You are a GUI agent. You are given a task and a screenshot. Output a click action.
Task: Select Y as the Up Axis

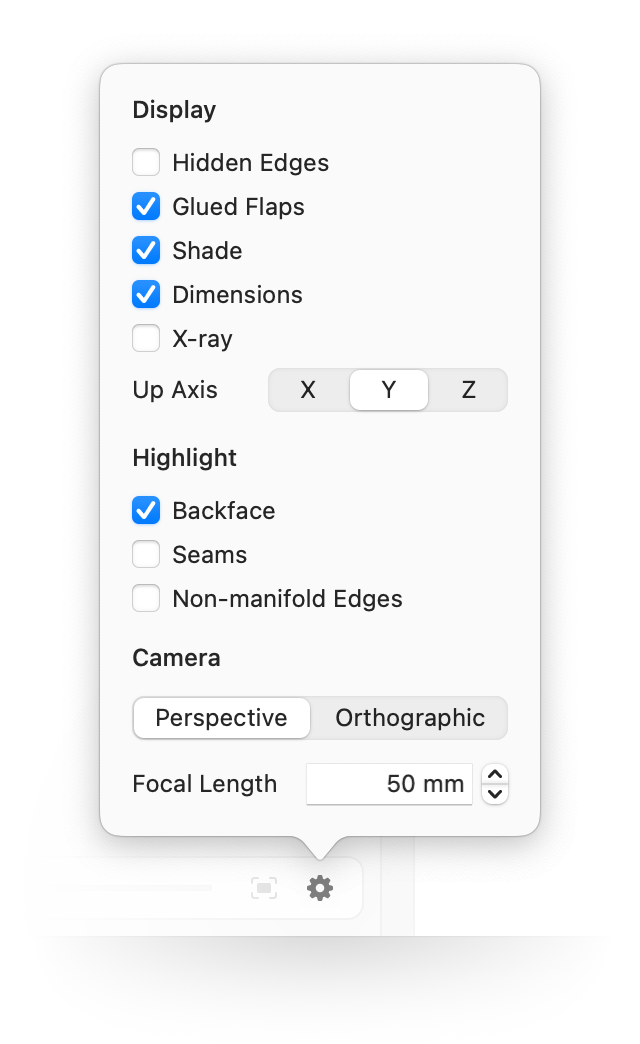[389, 390]
